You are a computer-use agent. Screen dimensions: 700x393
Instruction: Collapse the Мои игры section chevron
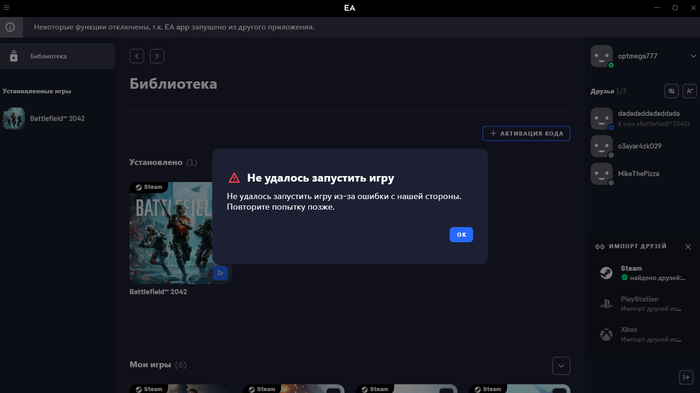[x=561, y=366]
